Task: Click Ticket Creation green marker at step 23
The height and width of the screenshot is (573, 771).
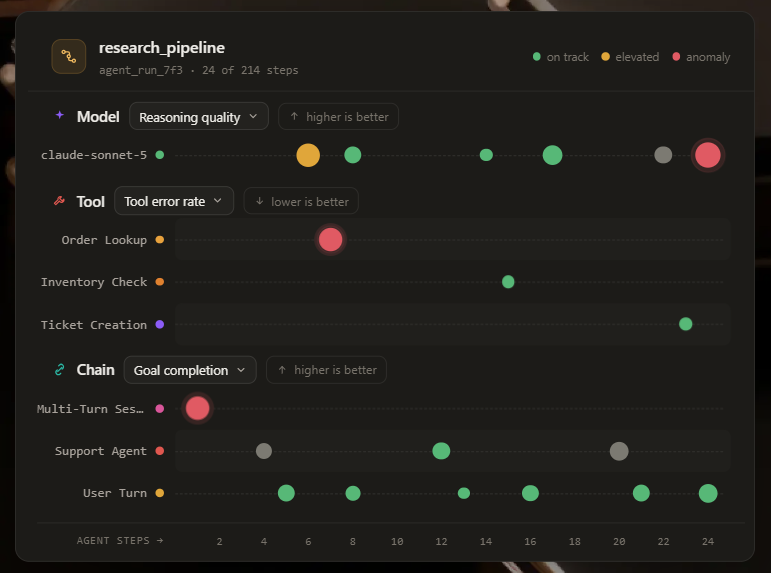Action: point(685,324)
